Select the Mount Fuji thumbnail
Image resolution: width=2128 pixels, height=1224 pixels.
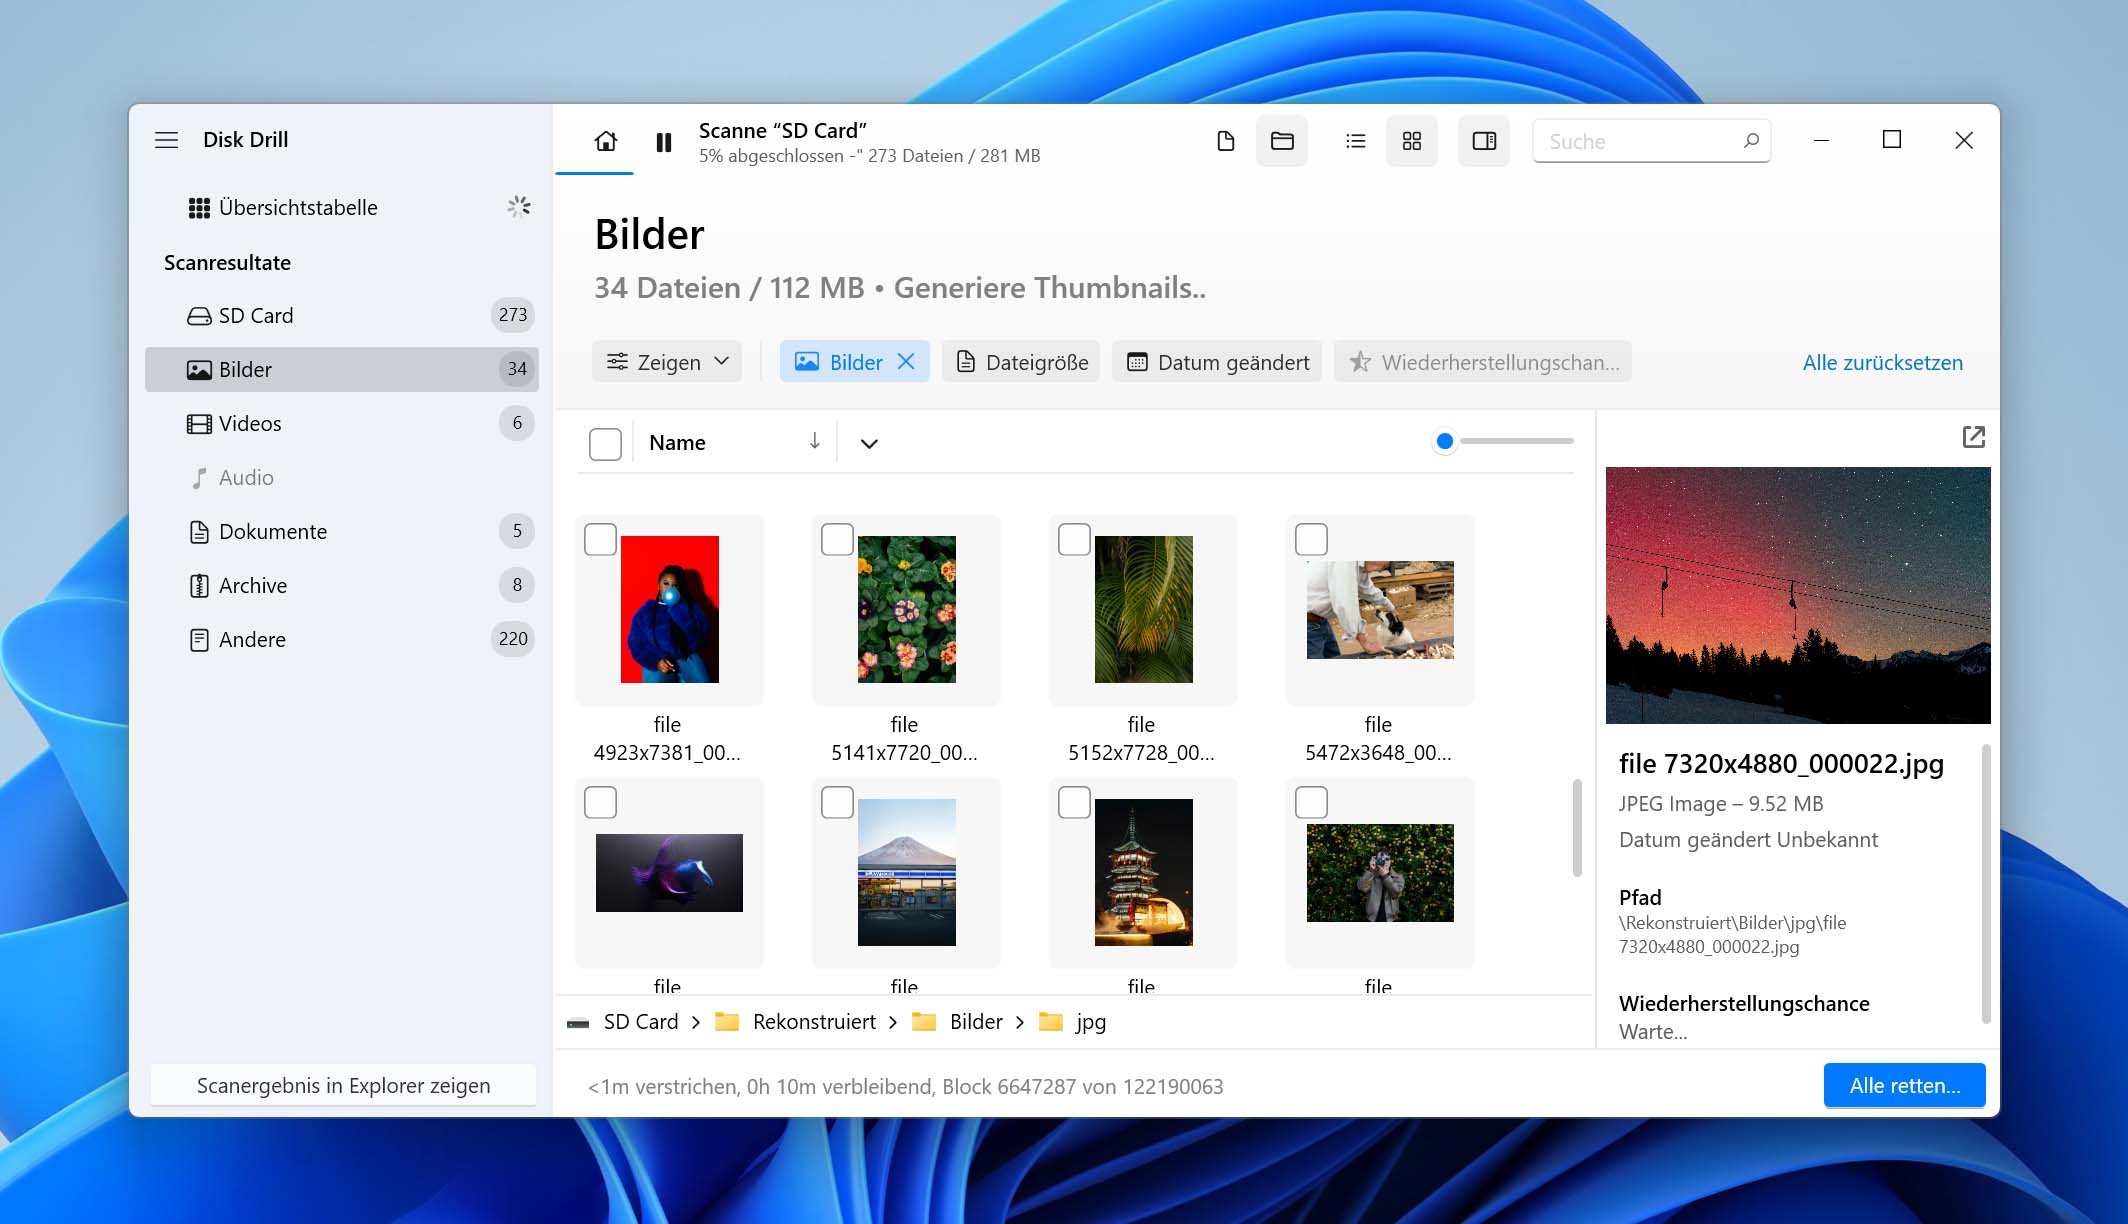click(x=907, y=872)
